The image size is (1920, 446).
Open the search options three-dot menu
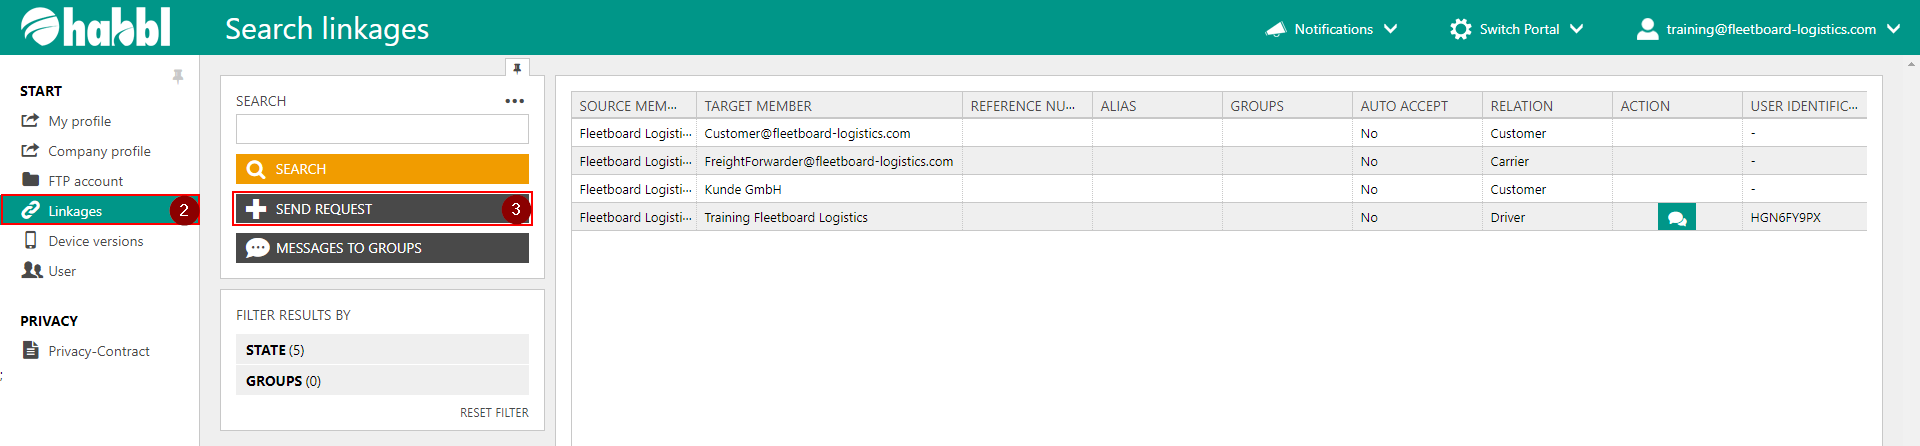tap(514, 101)
